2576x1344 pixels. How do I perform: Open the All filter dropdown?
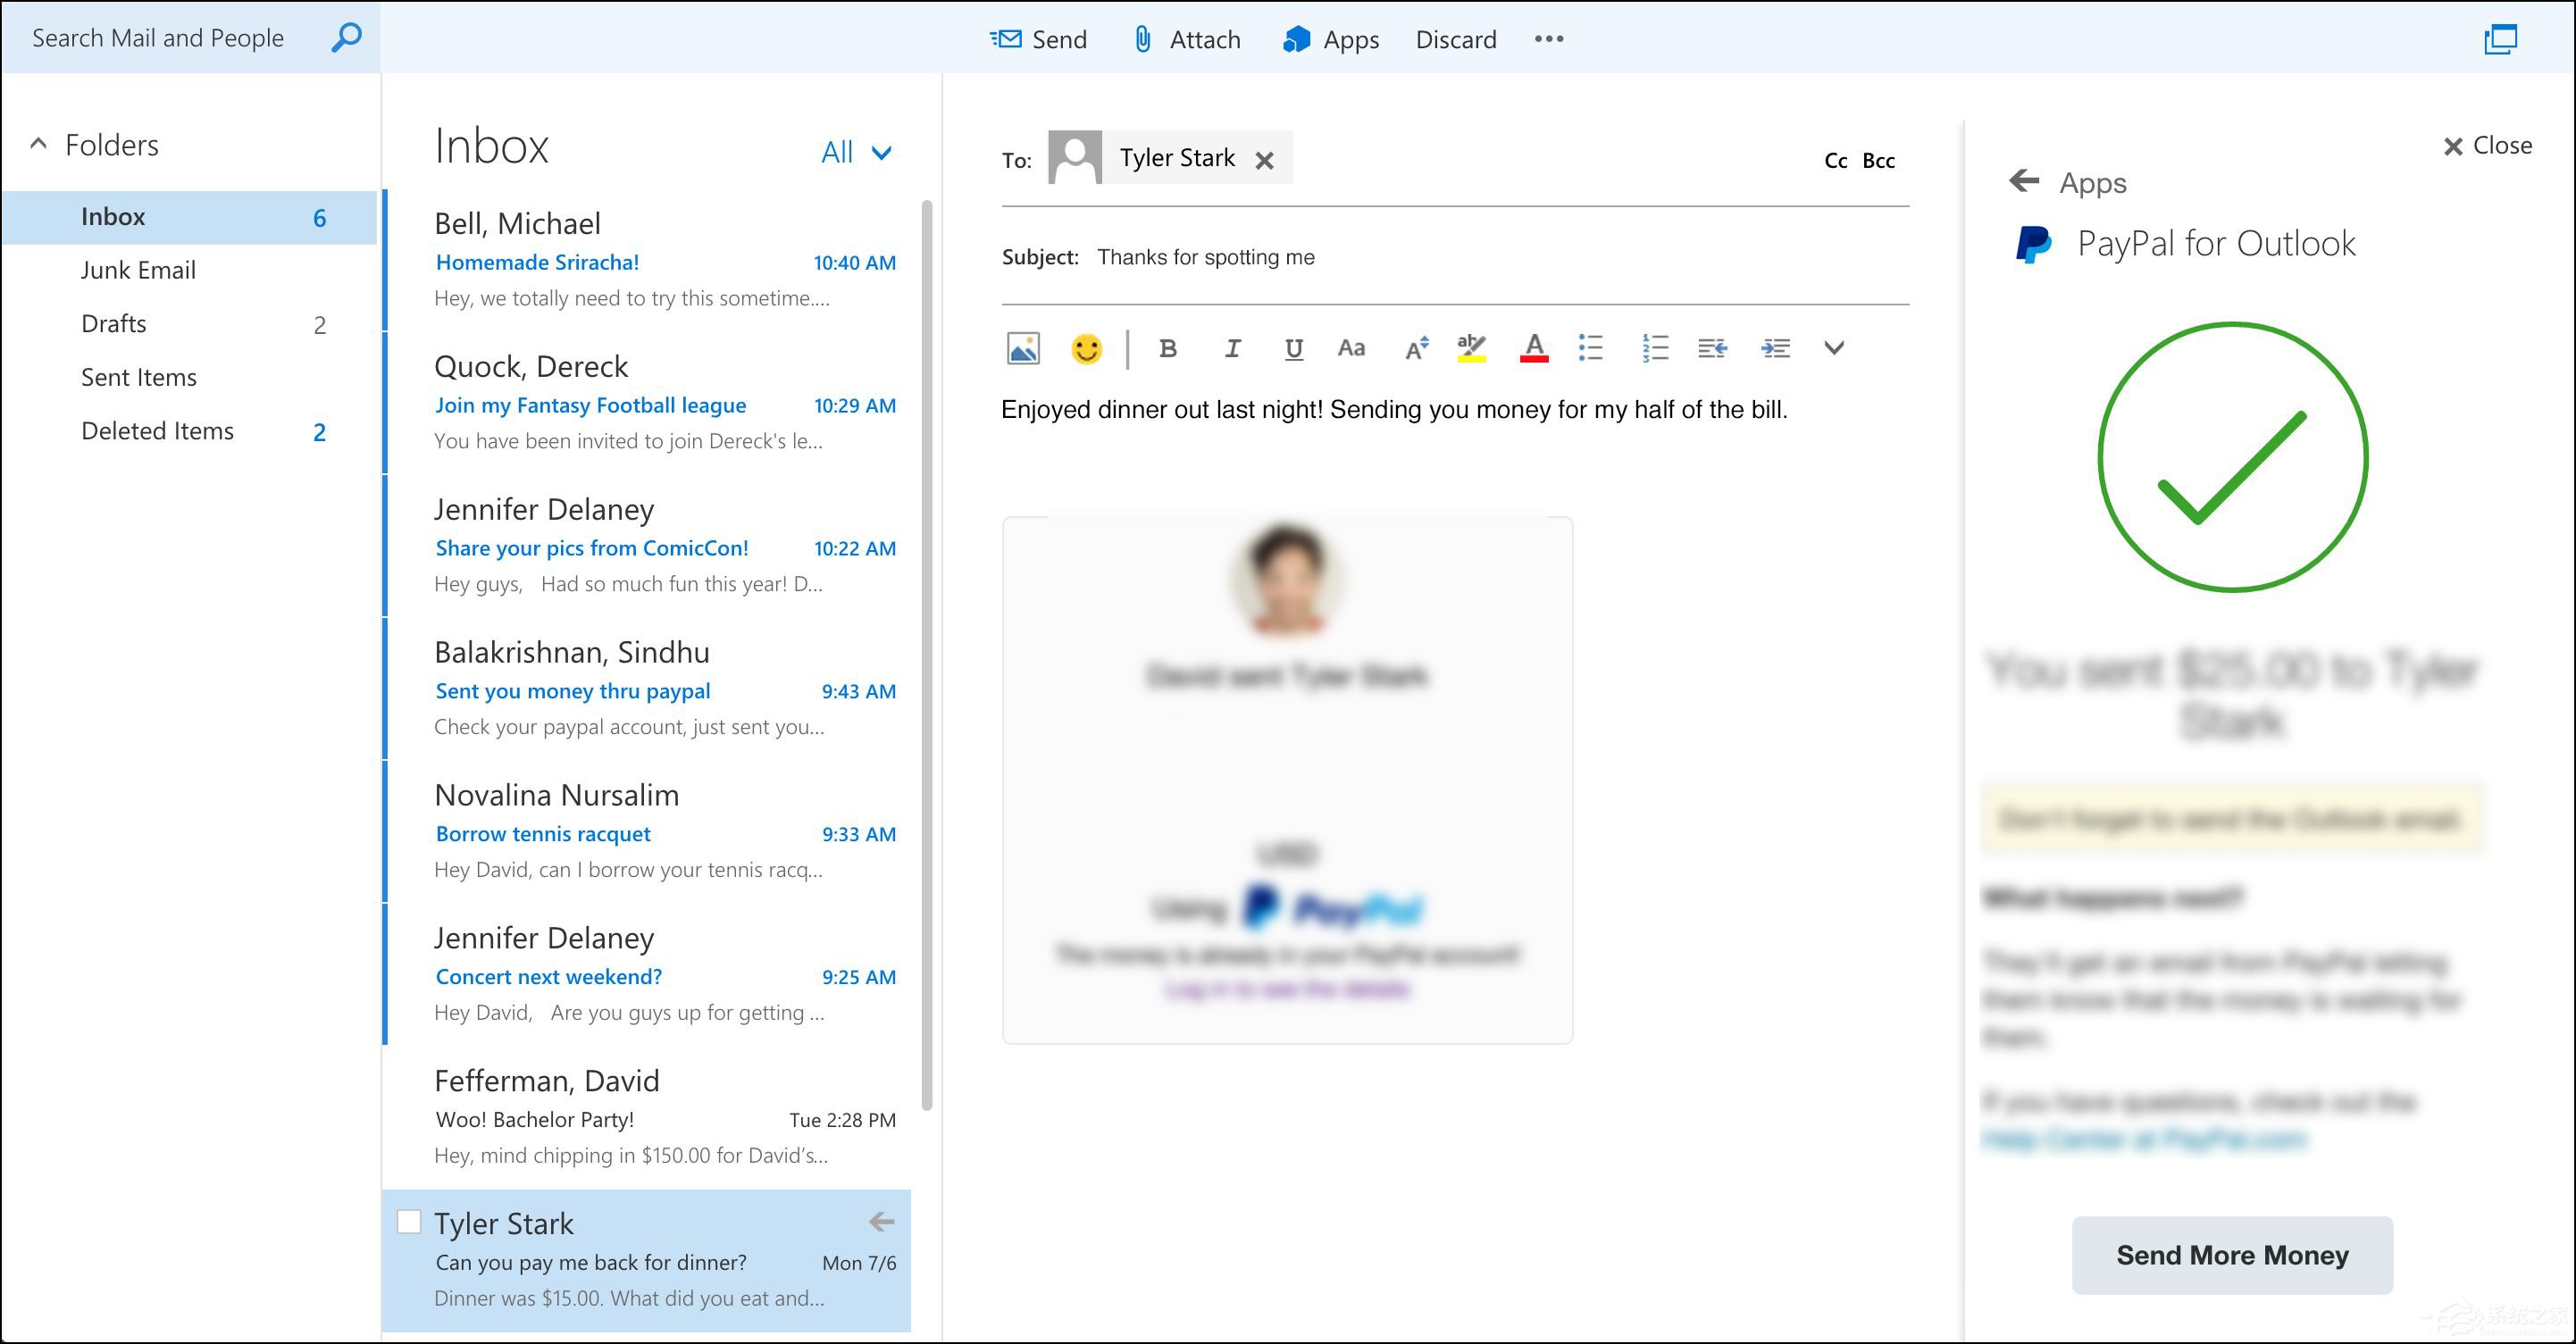(855, 152)
